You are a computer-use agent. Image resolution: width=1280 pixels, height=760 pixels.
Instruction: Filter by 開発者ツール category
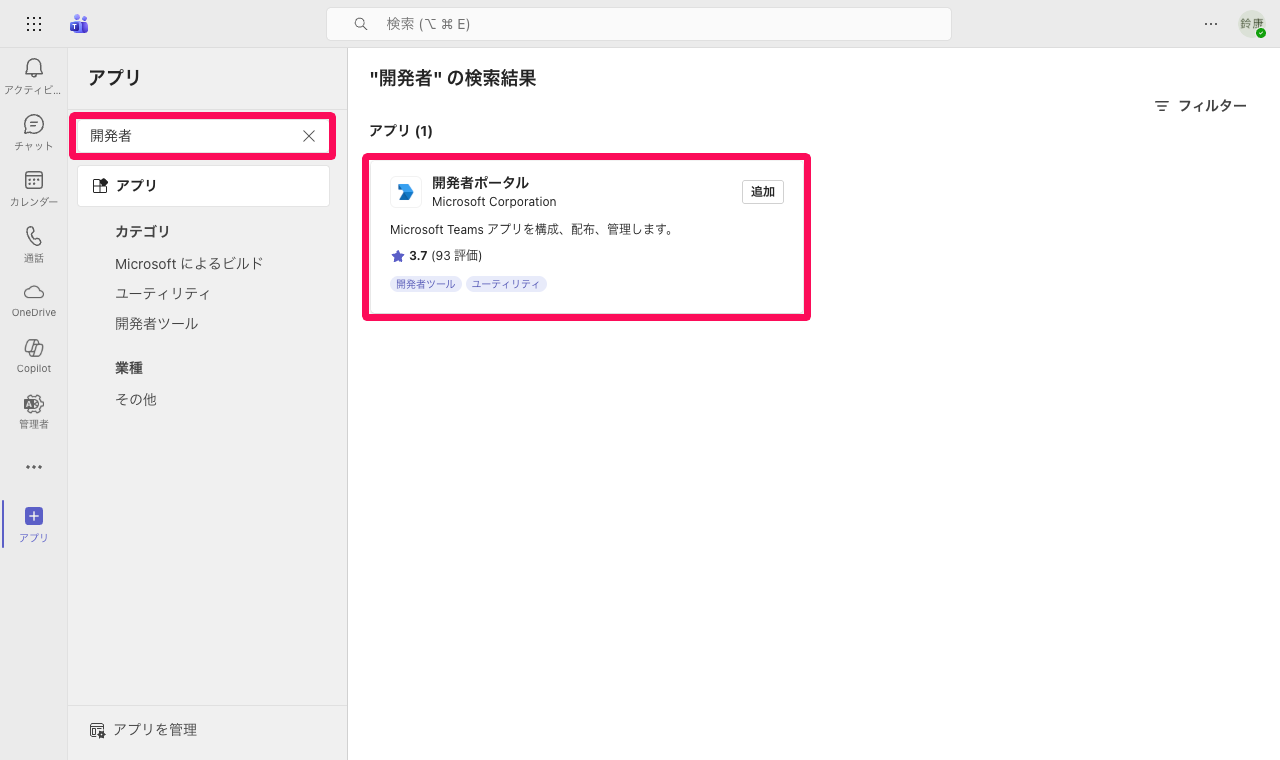point(156,324)
